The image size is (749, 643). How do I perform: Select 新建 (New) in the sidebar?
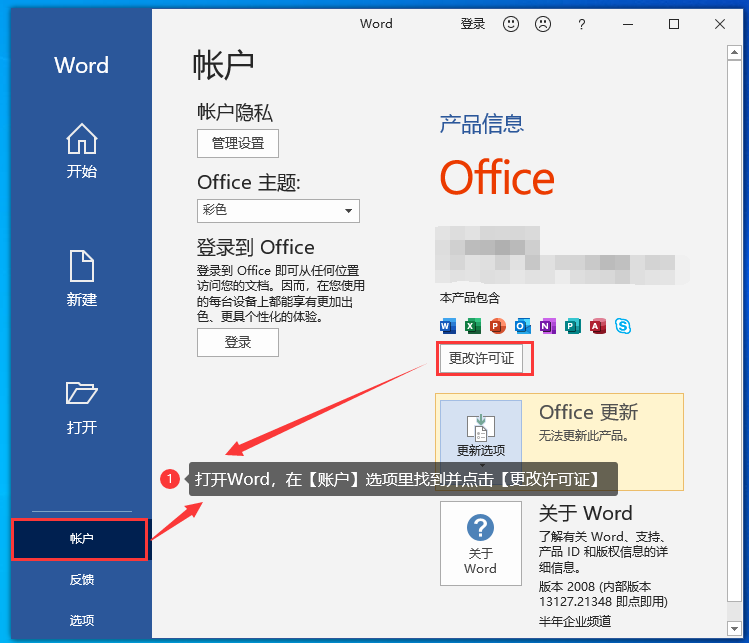click(x=81, y=278)
